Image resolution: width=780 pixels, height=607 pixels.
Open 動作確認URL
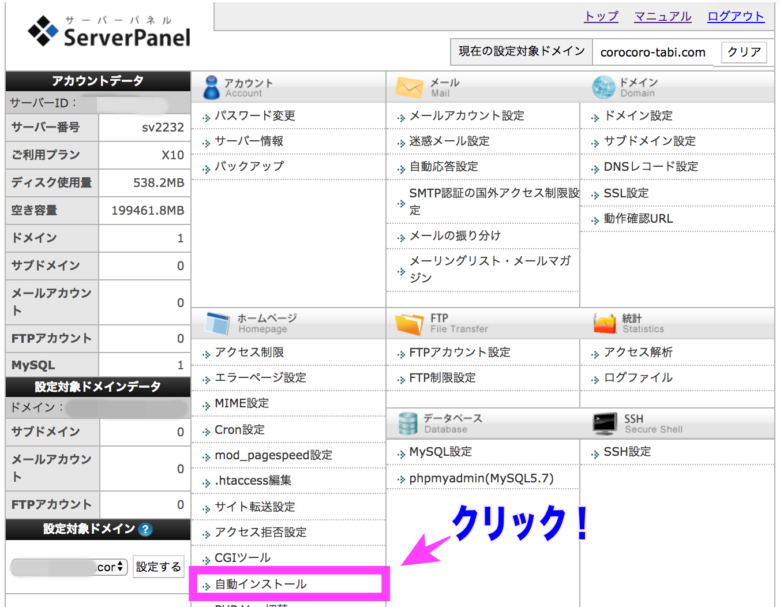[638, 218]
